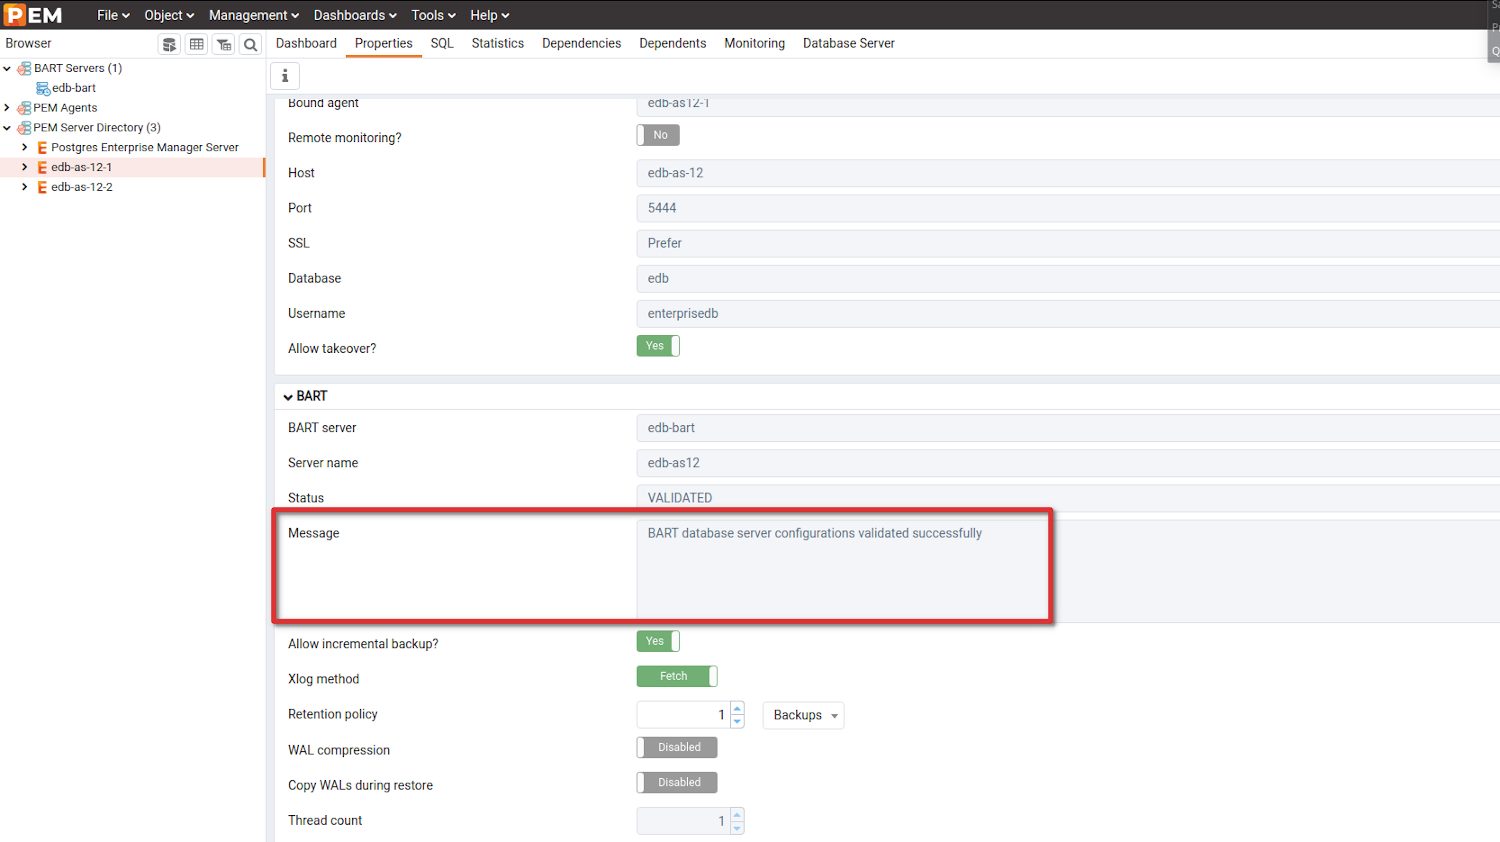Open the Tools menu
Screen dimensions: 1500x842
point(433,15)
